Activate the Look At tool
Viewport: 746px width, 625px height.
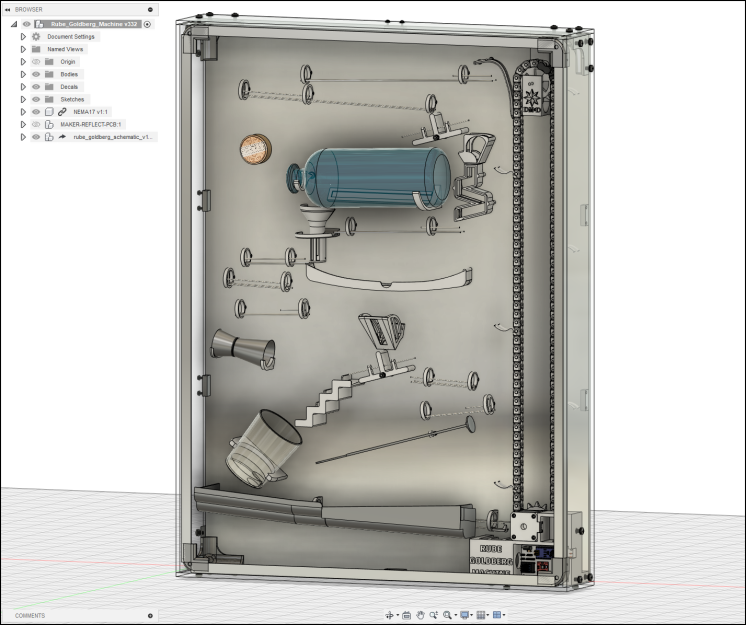(x=406, y=615)
